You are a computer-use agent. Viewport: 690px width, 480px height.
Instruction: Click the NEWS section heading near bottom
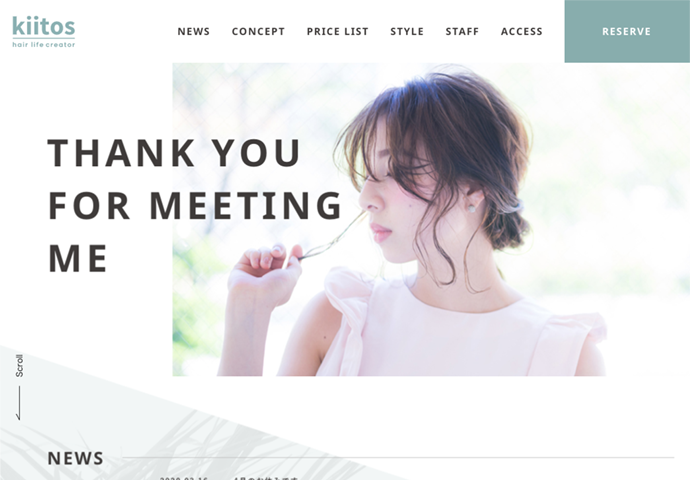(75, 458)
